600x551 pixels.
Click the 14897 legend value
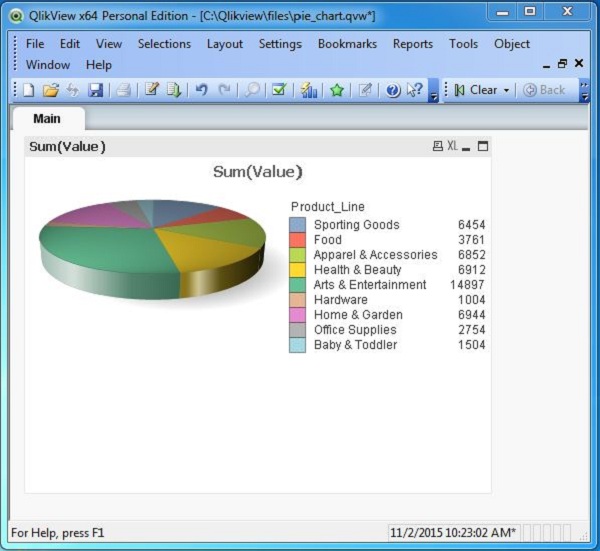(x=467, y=285)
